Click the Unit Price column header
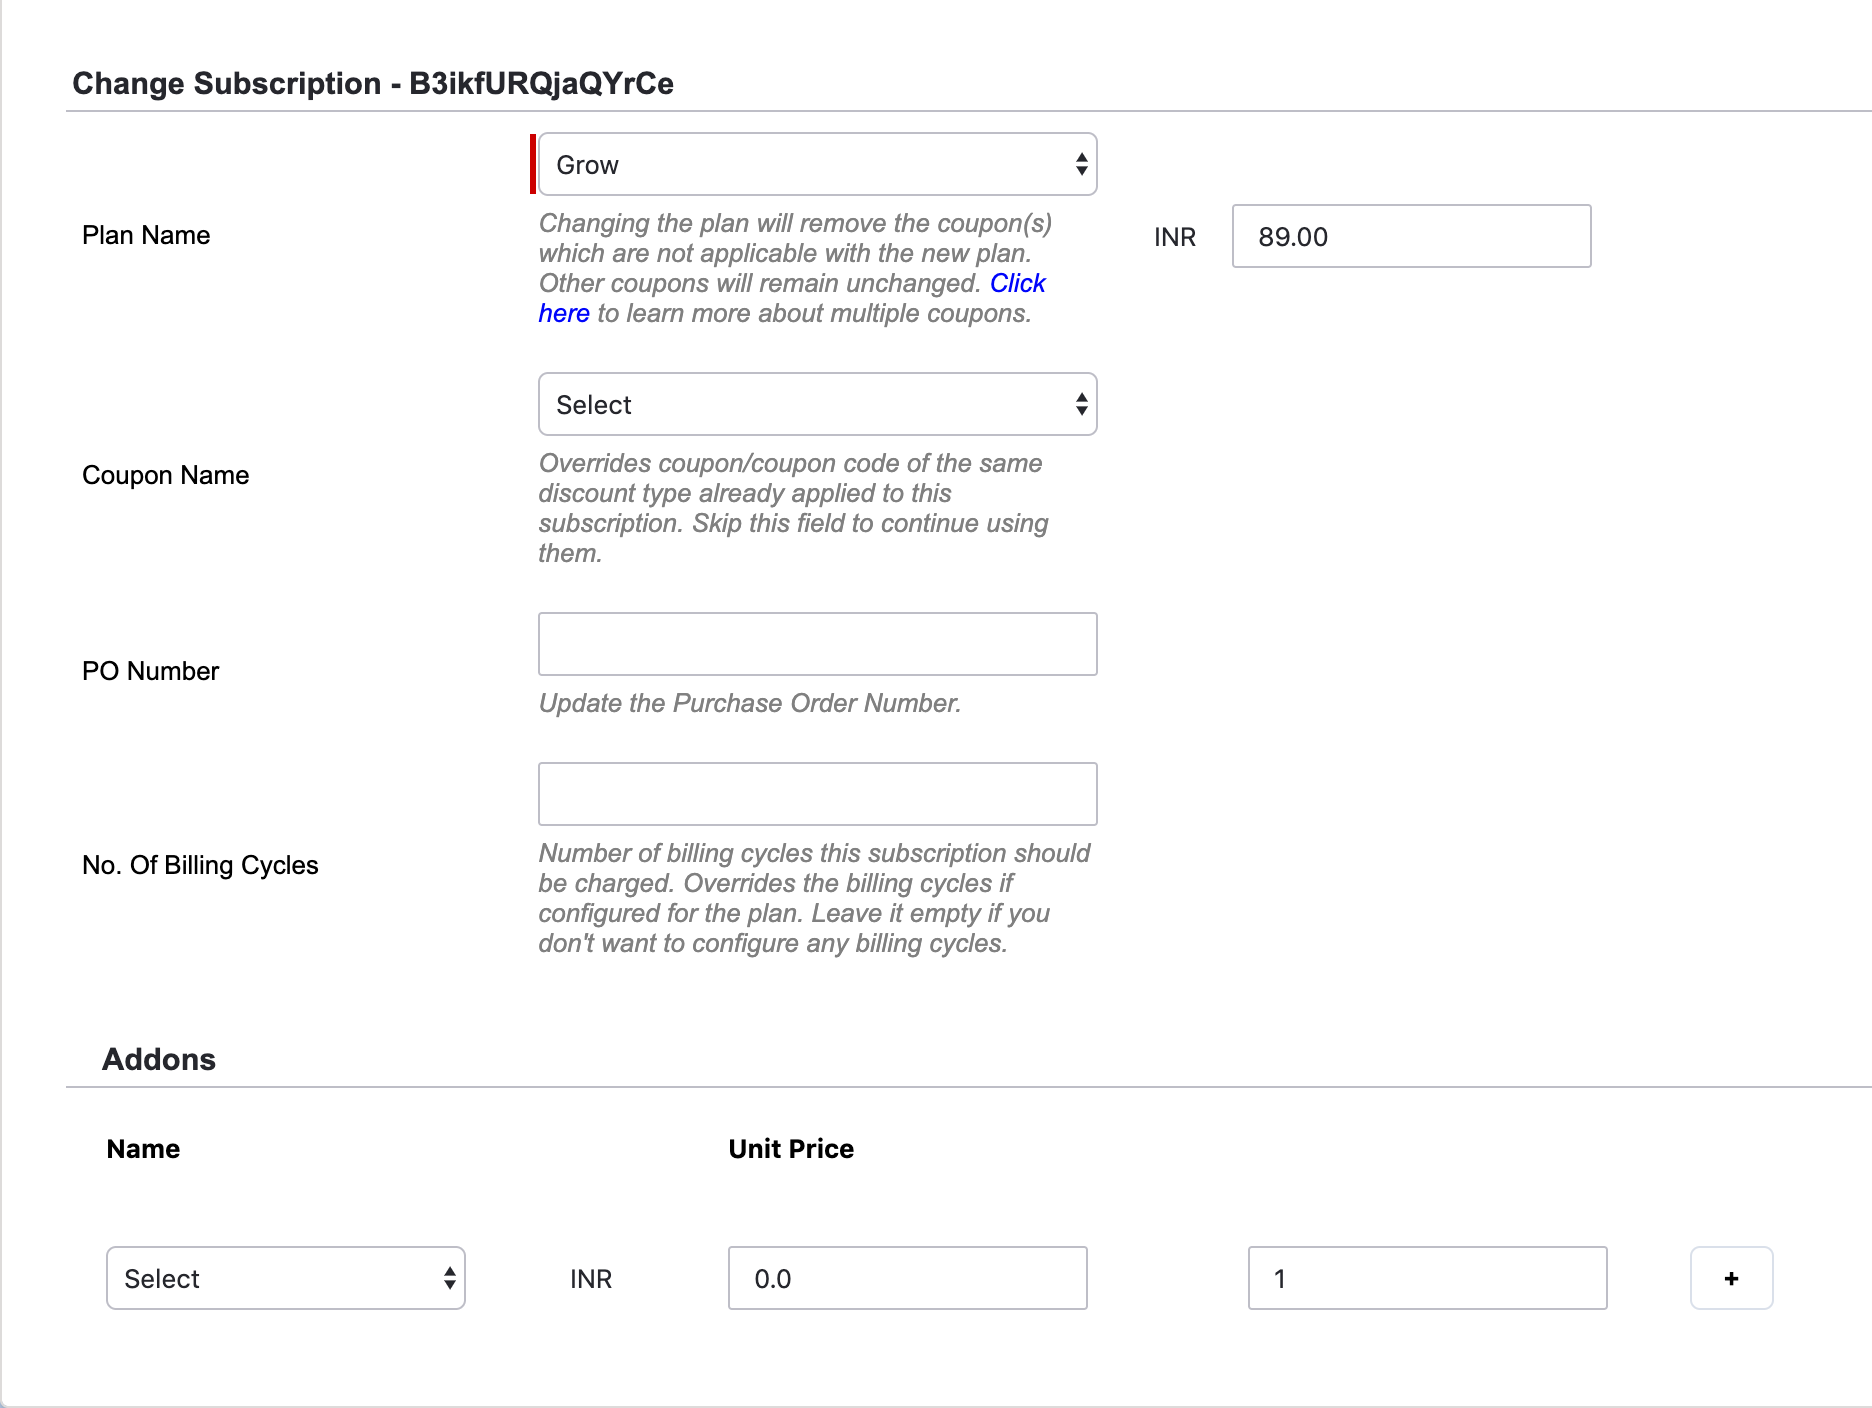The height and width of the screenshot is (1408, 1872). click(x=791, y=1149)
